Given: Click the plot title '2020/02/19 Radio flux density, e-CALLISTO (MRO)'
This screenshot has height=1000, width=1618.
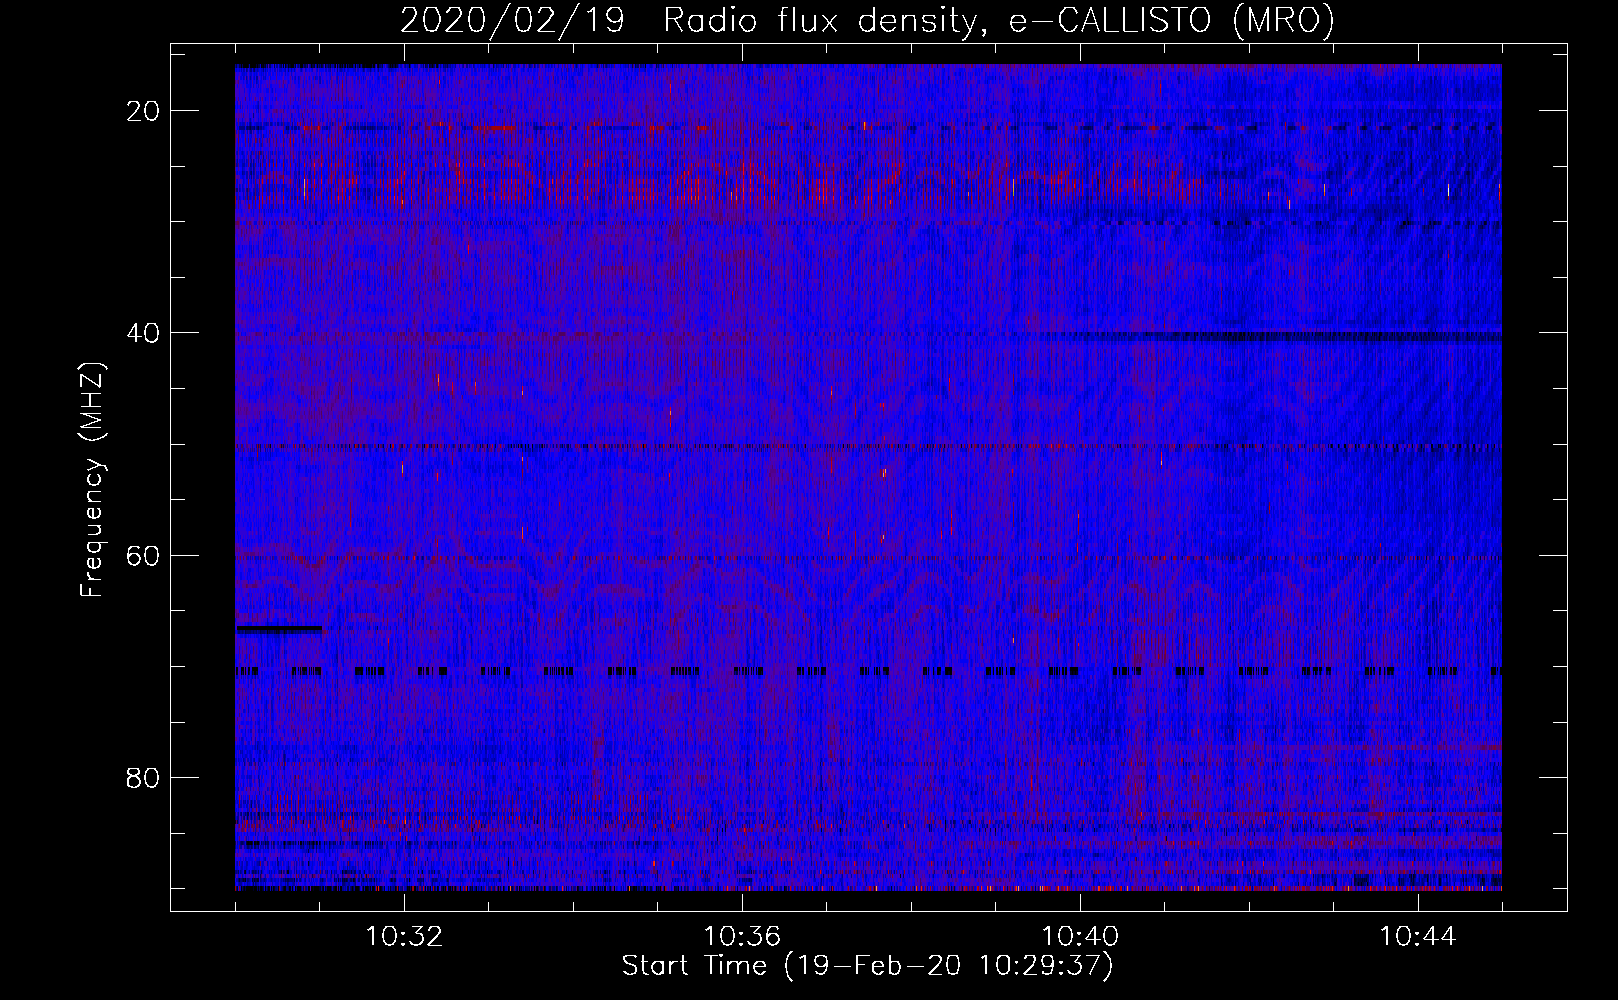Looking at the screenshot, I should pos(867,20).
